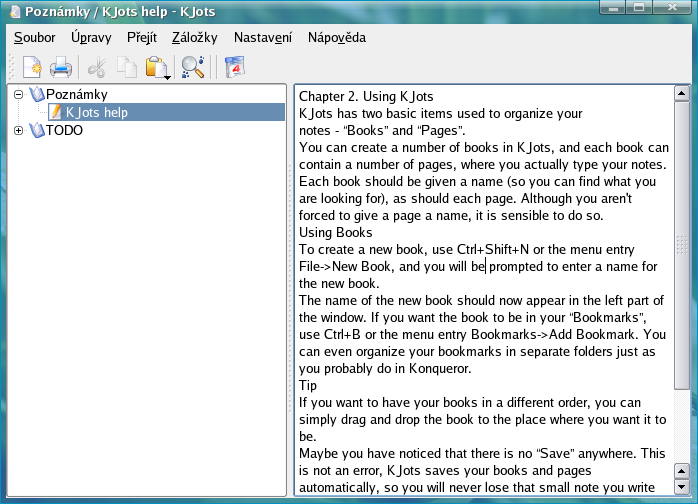Minimize the KJots window
698x504 pixels.
point(613,8)
